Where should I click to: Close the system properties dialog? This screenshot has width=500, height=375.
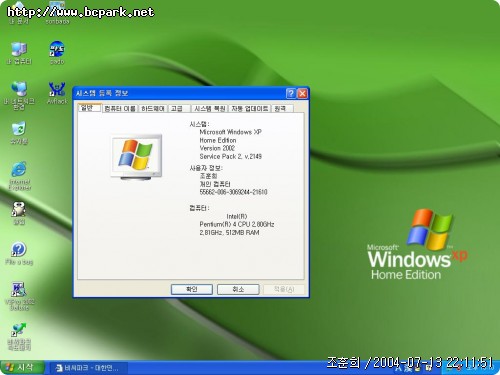point(302,93)
